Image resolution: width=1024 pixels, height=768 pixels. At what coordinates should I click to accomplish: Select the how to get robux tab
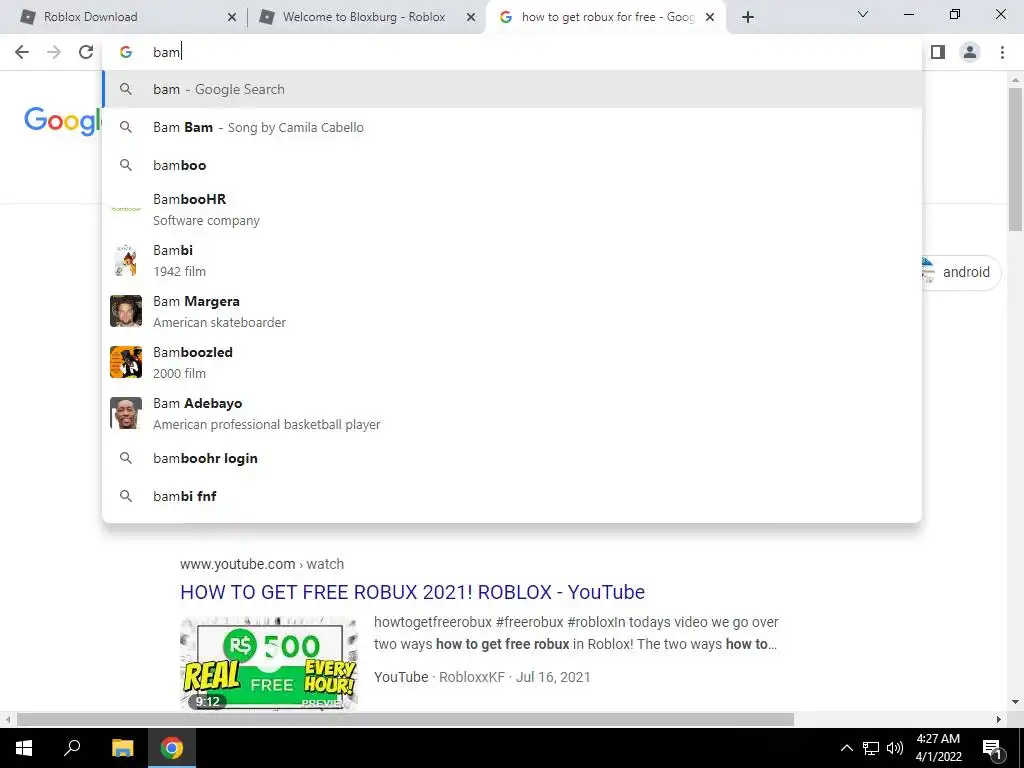click(x=606, y=17)
